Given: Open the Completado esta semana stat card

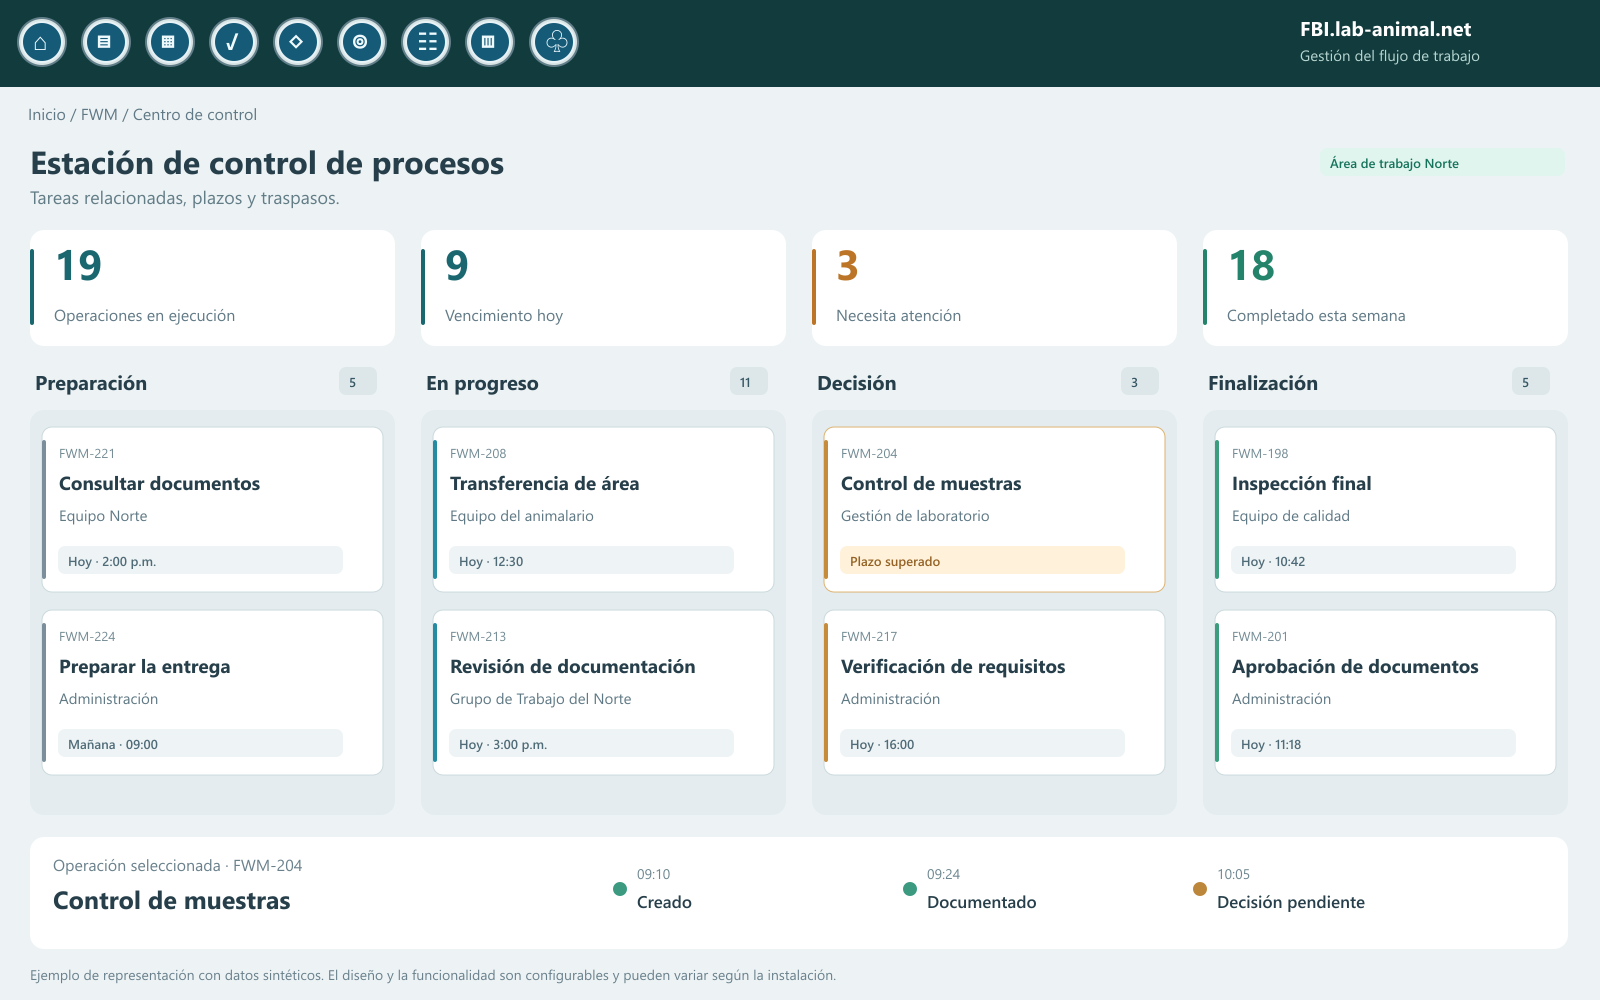Looking at the screenshot, I should [1385, 288].
